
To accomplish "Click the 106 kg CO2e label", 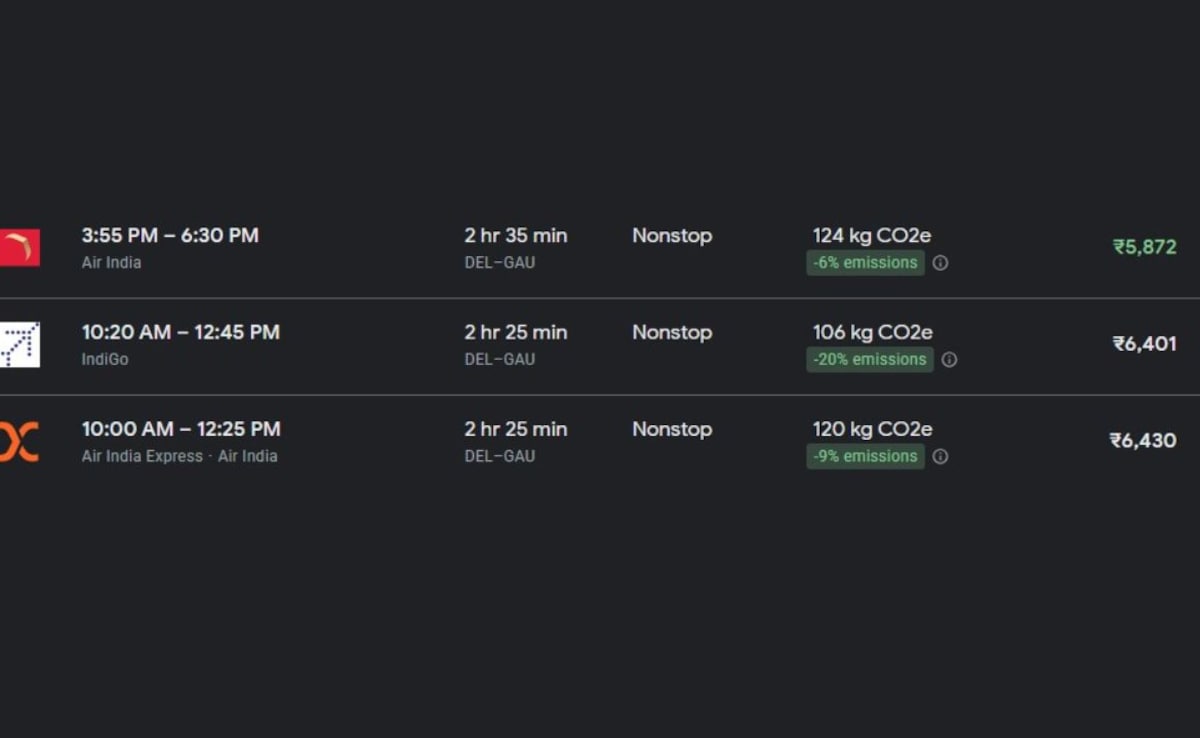I will 872,333.
